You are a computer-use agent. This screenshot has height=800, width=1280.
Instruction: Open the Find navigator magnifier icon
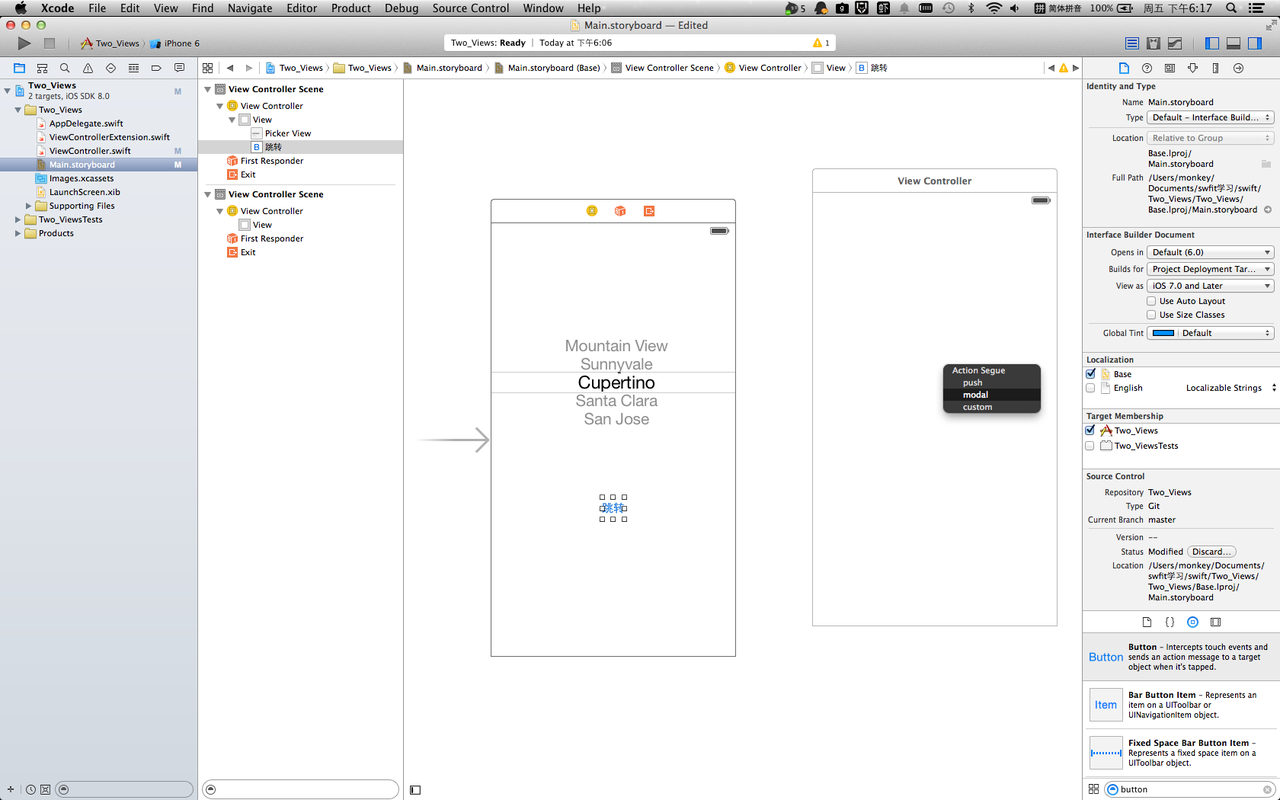(x=65, y=68)
